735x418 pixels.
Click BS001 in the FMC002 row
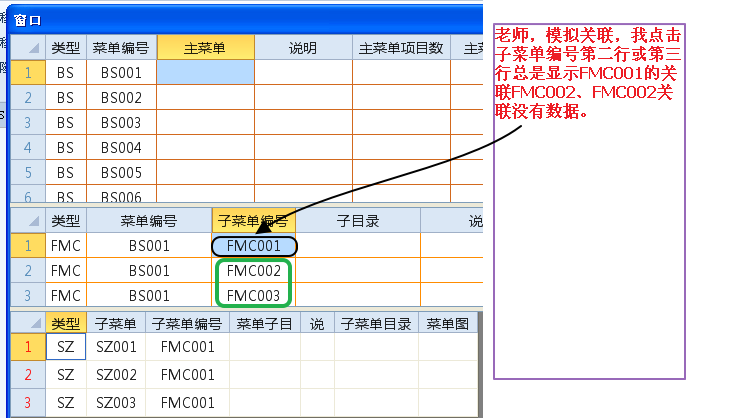(149, 270)
